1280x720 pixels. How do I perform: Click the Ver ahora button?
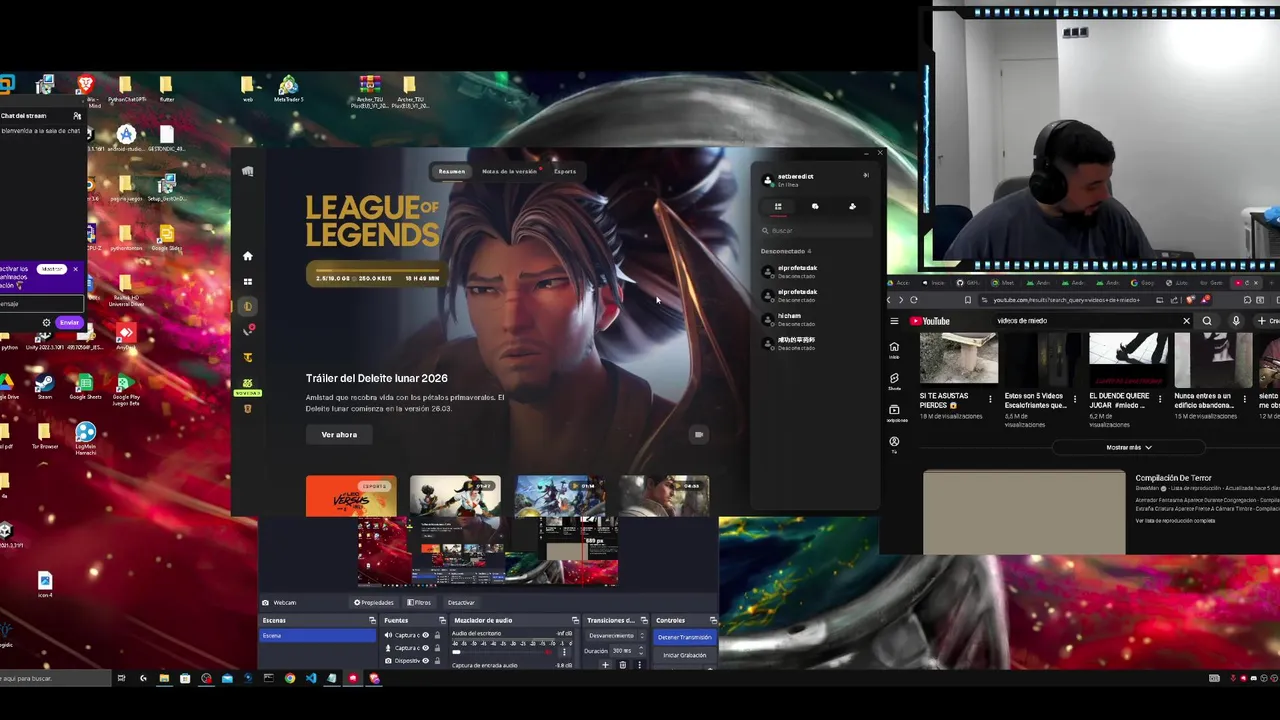[339, 435]
